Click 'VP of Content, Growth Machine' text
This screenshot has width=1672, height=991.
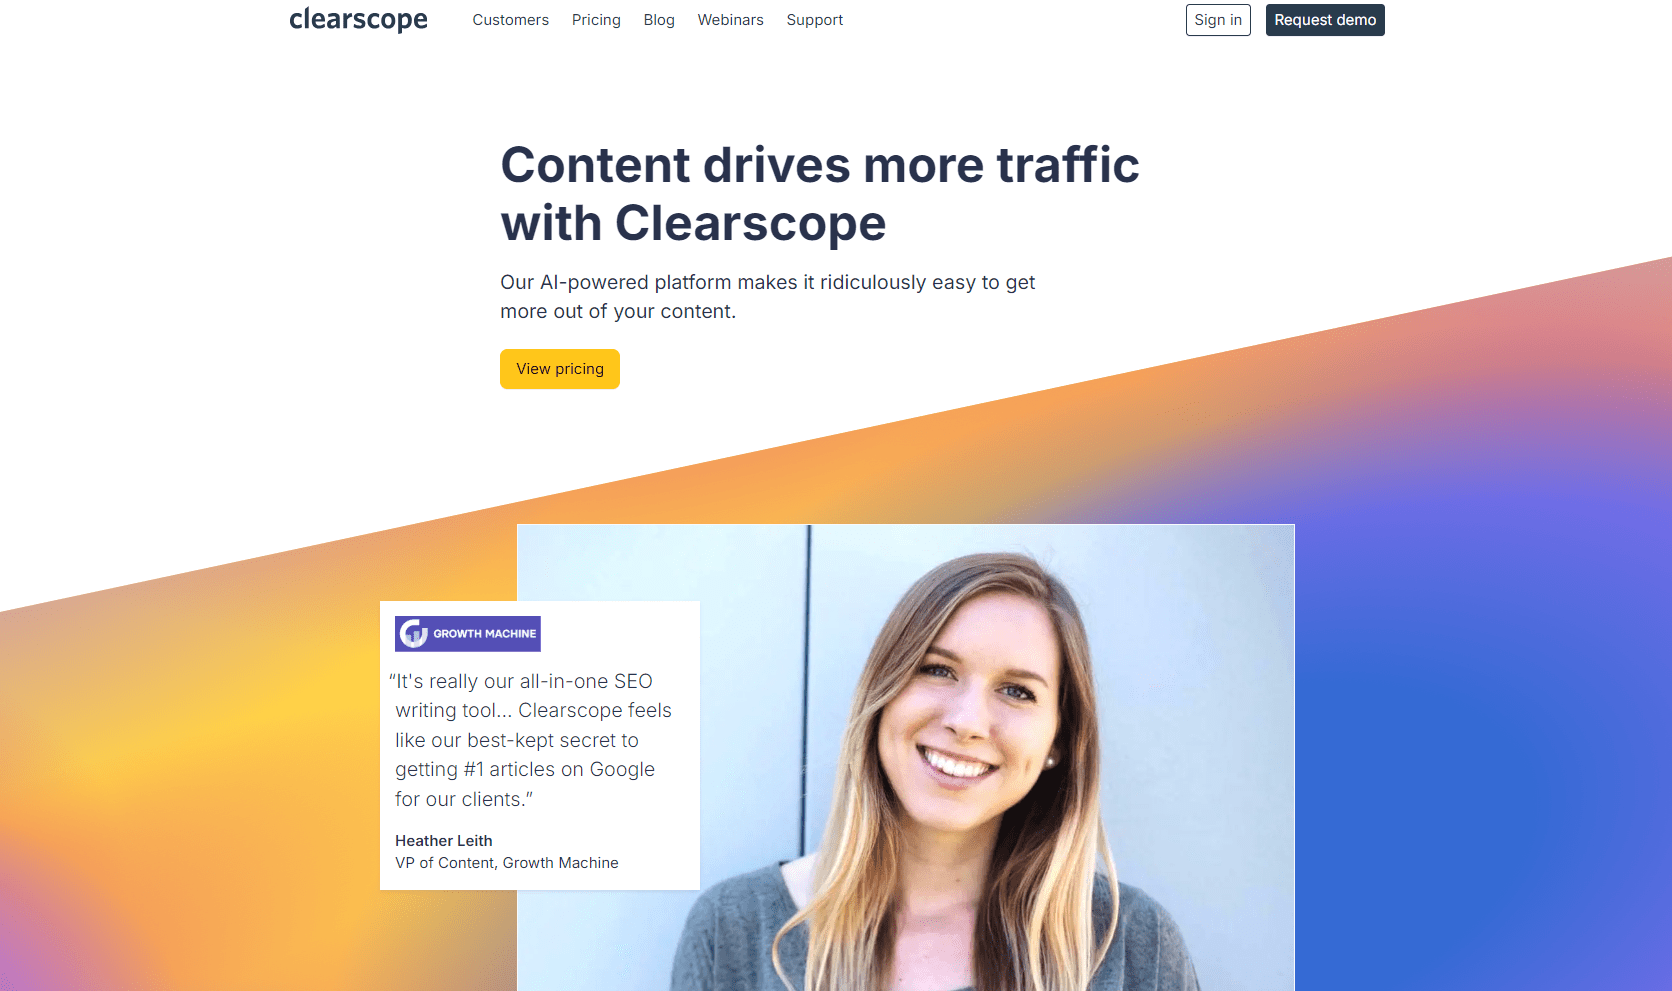[507, 863]
